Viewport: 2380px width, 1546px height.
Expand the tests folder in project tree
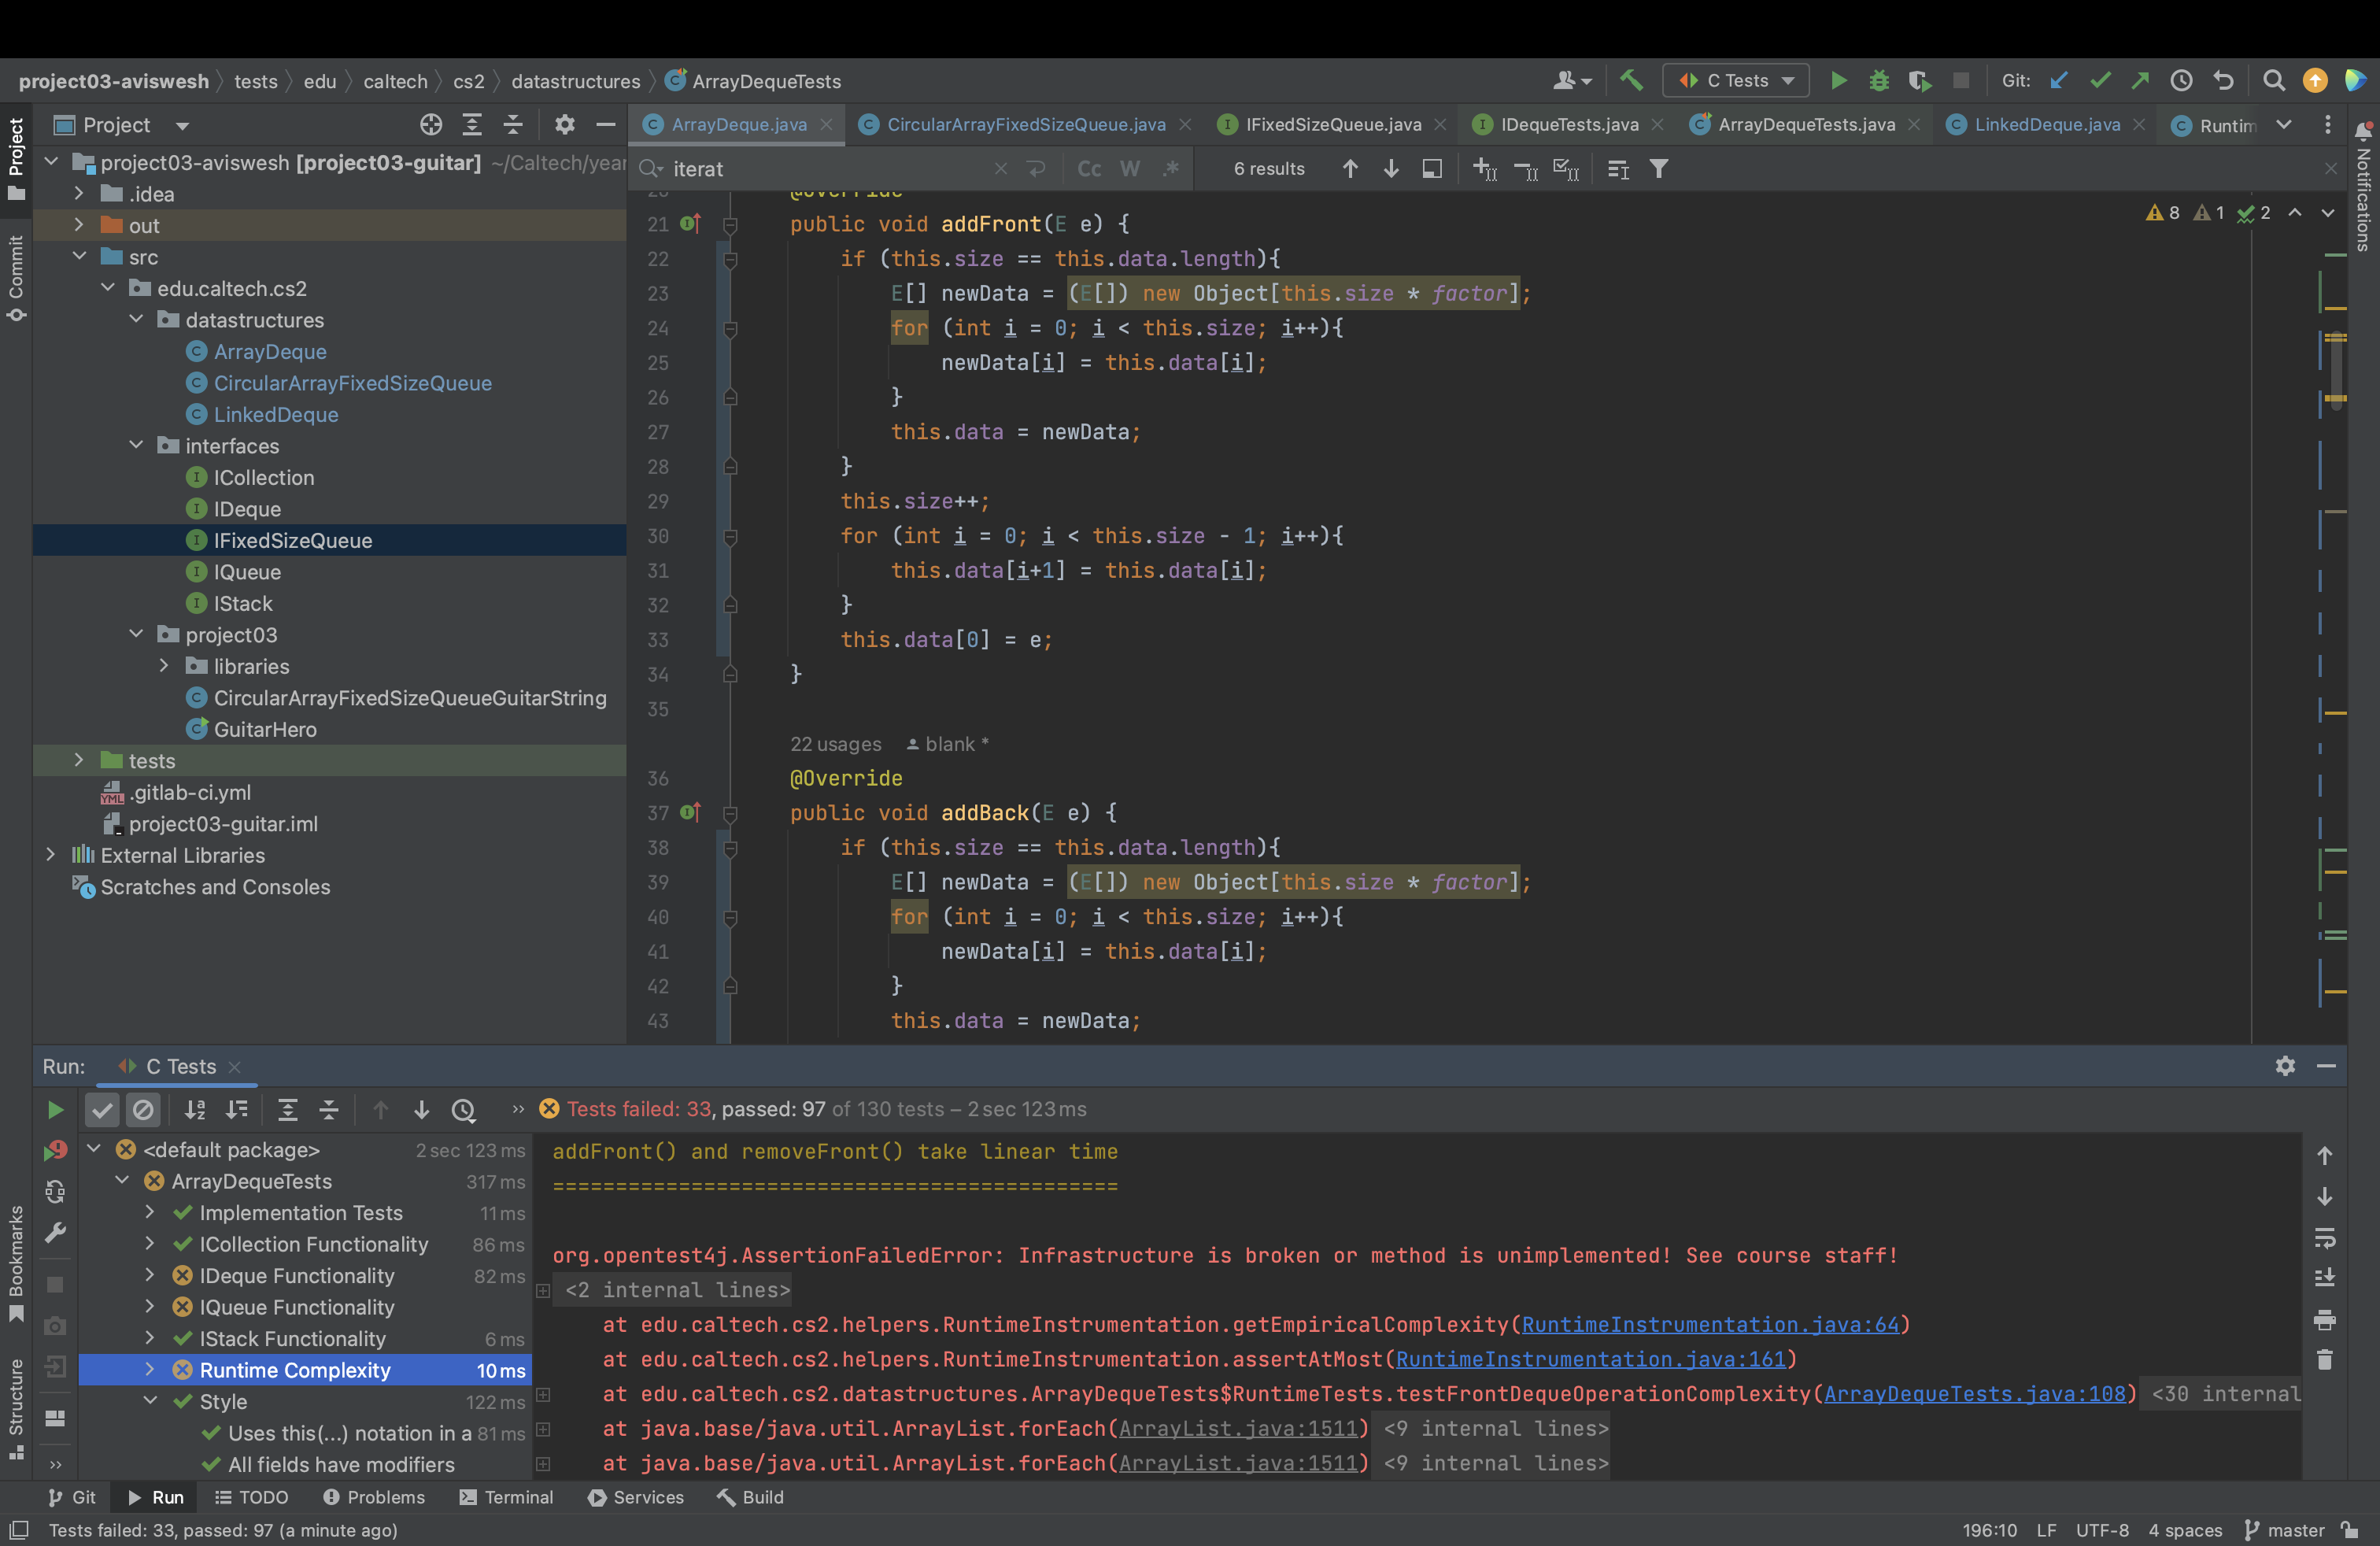tap(79, 760)
